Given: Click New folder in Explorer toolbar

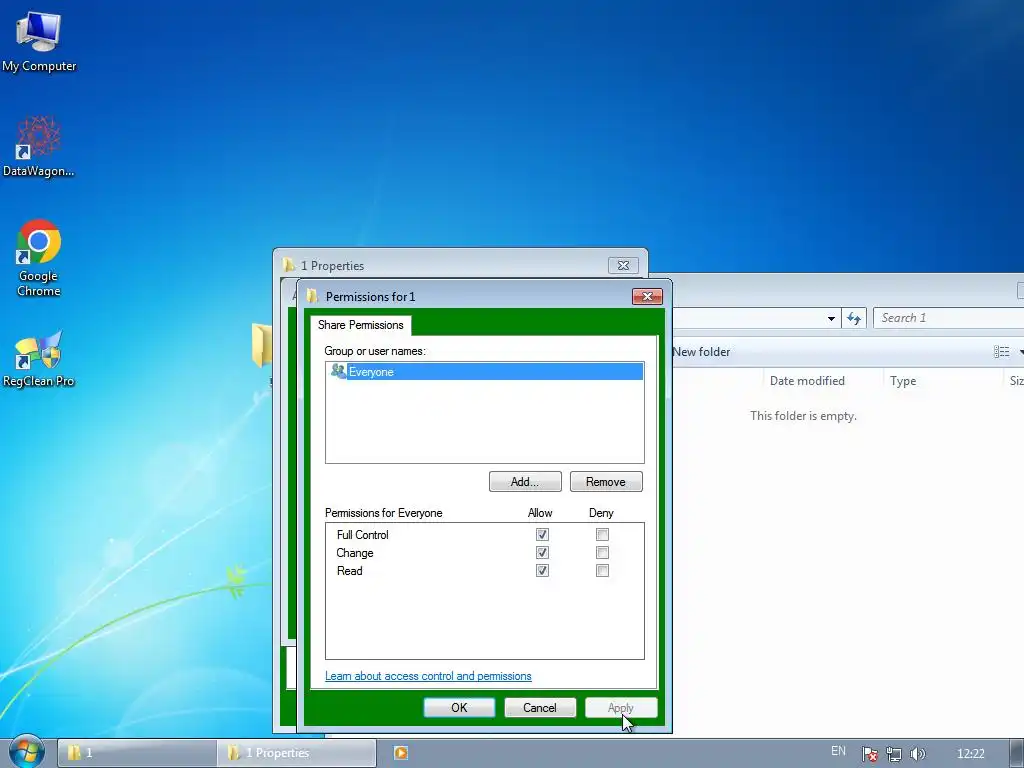Looking at the screenshot, I should click(701, 352).
